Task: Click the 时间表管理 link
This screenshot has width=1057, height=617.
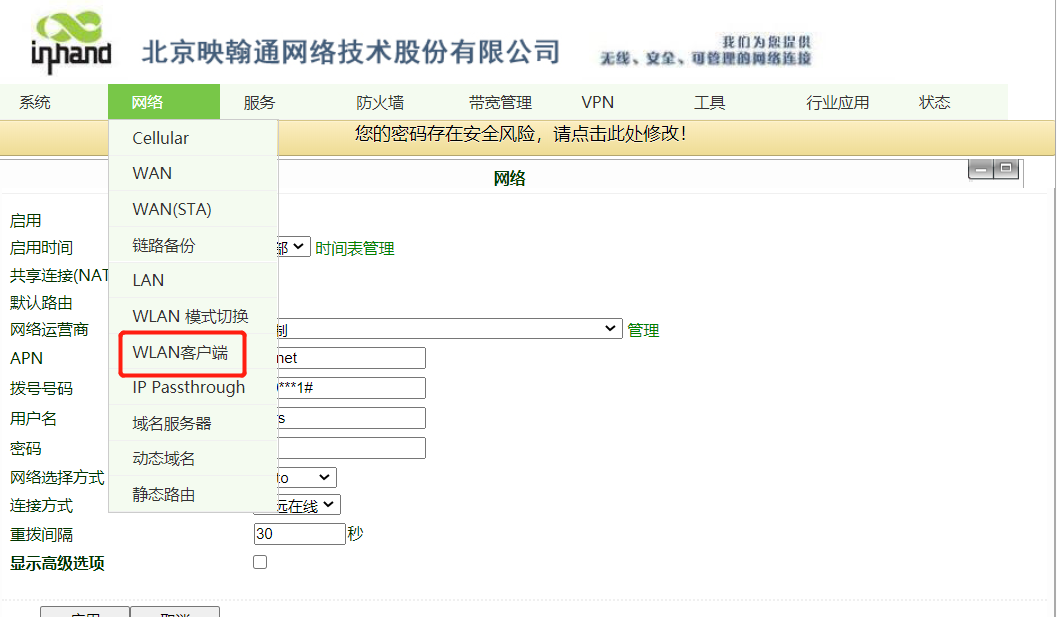Action: pyautogui.click(x=355, y=249)
